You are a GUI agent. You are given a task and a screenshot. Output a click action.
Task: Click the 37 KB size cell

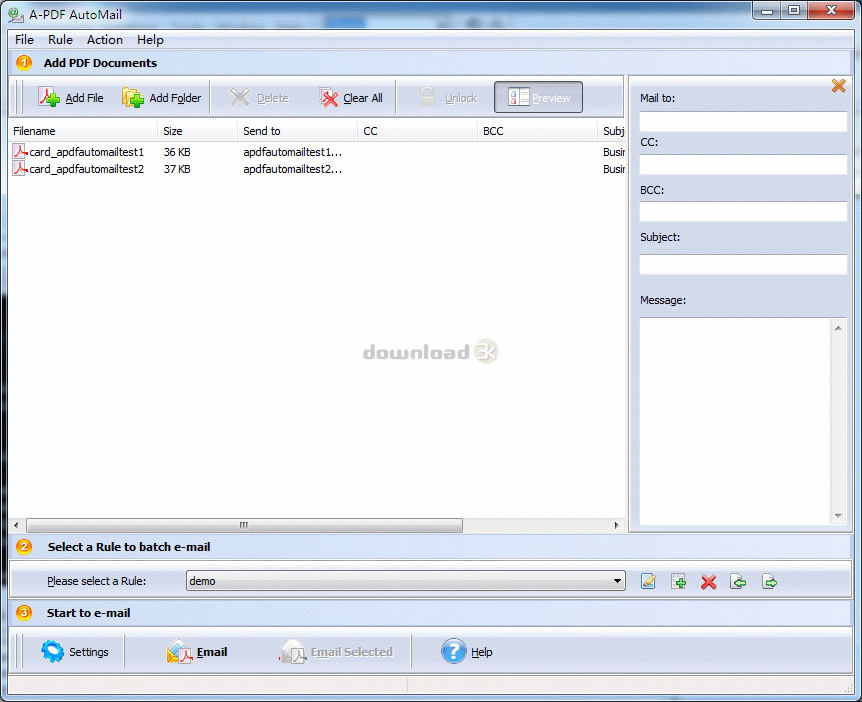[177, 169]
